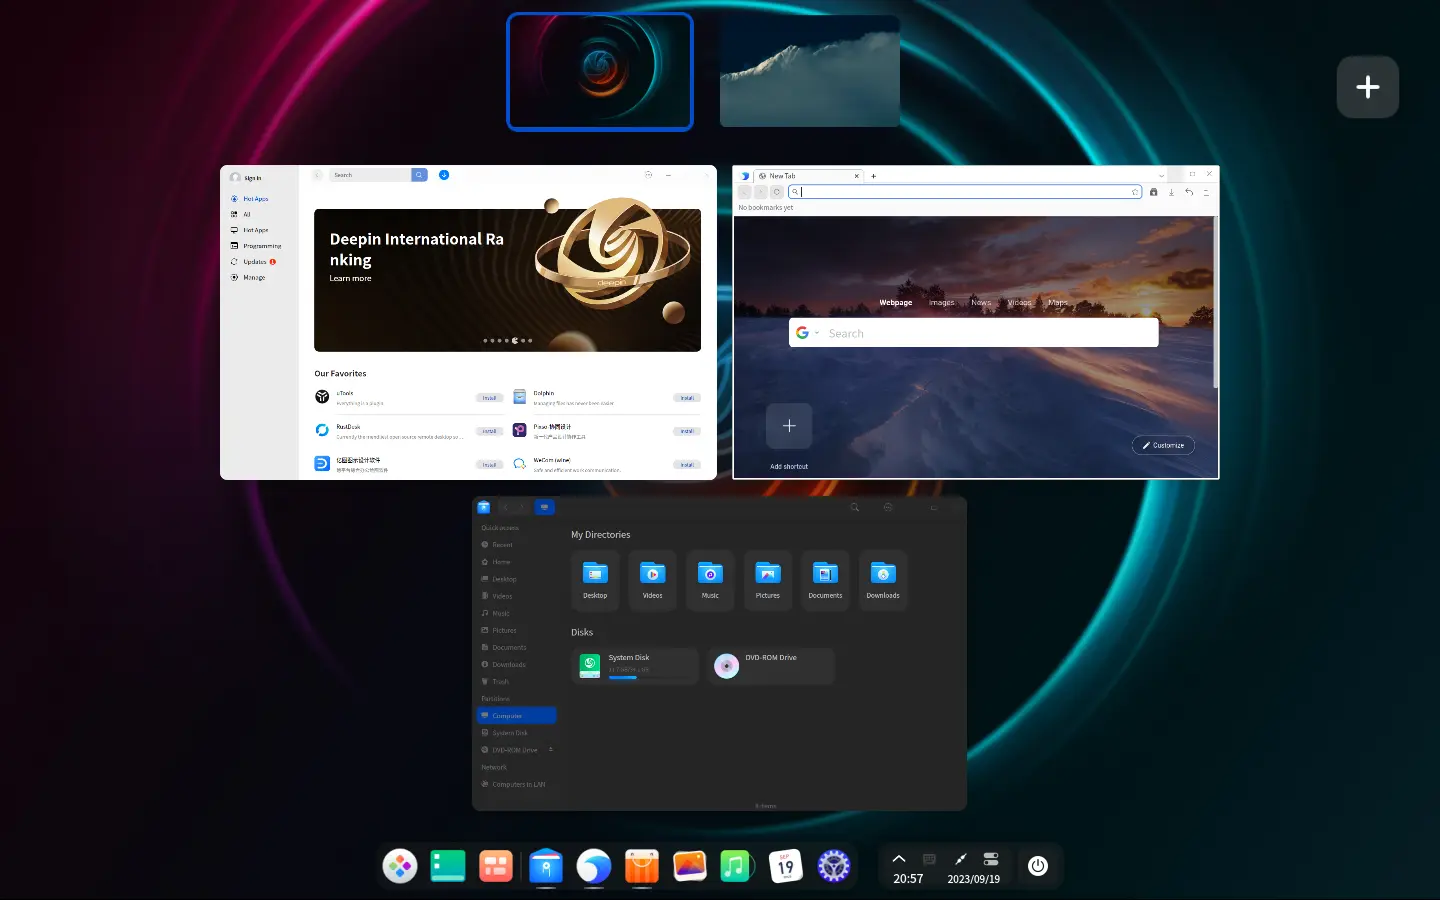
Task: Expand the system tray arrow
Action: [x=899, y=859]
